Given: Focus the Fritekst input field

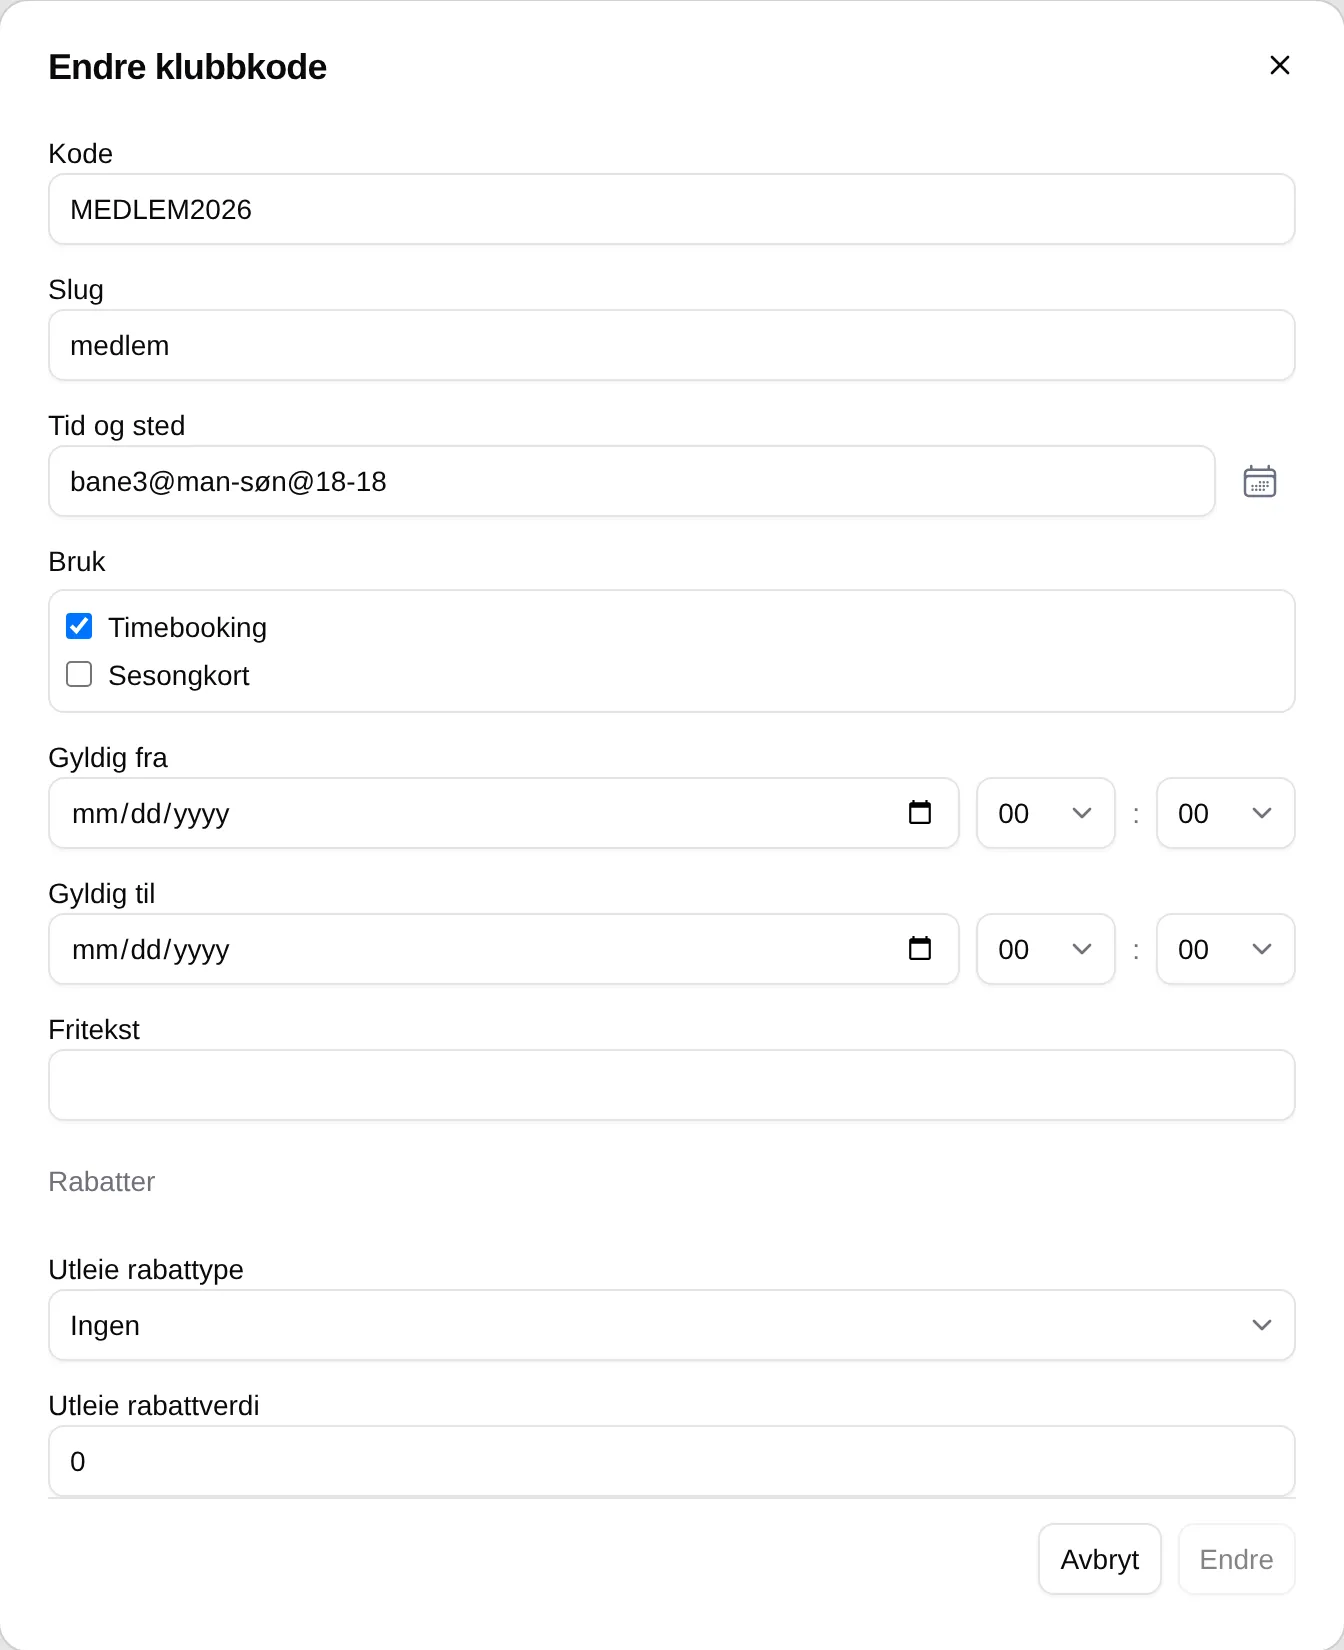Looking at the screenshot, I should [672, 1085].
